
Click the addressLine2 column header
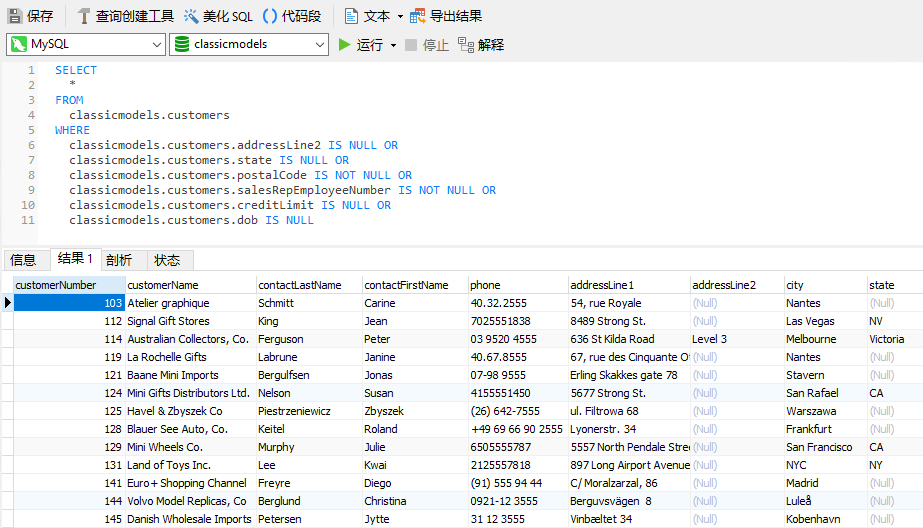pyautogui.click(x=737, y=285)
